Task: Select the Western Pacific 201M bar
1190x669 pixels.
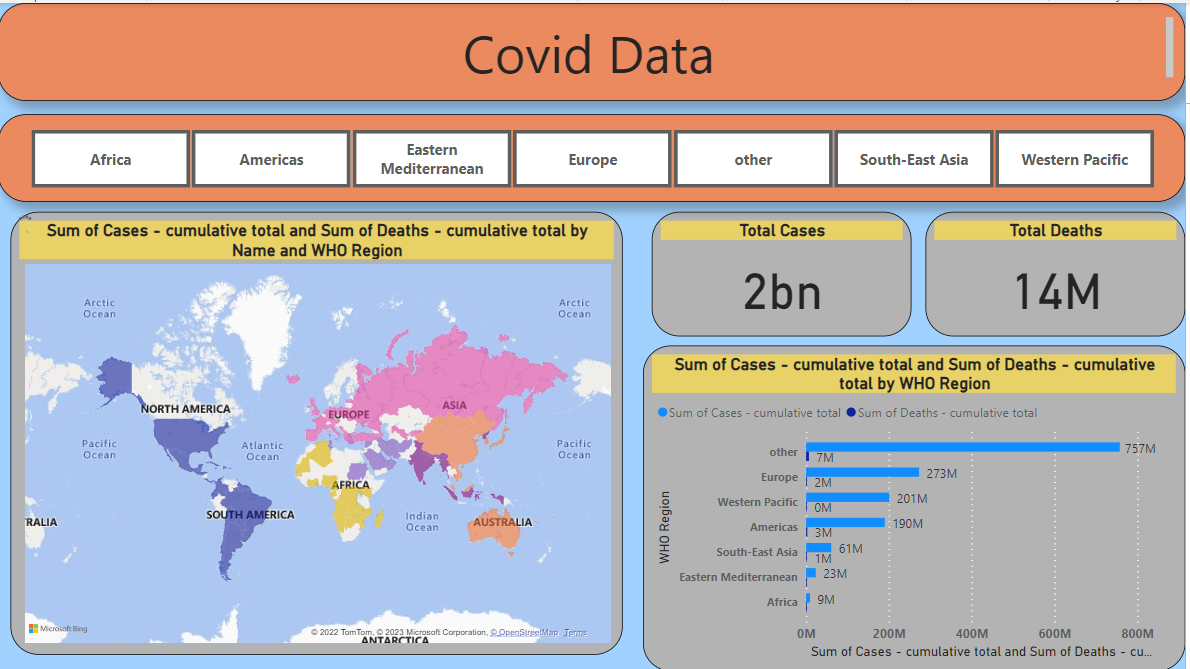Action: [847, 498]
